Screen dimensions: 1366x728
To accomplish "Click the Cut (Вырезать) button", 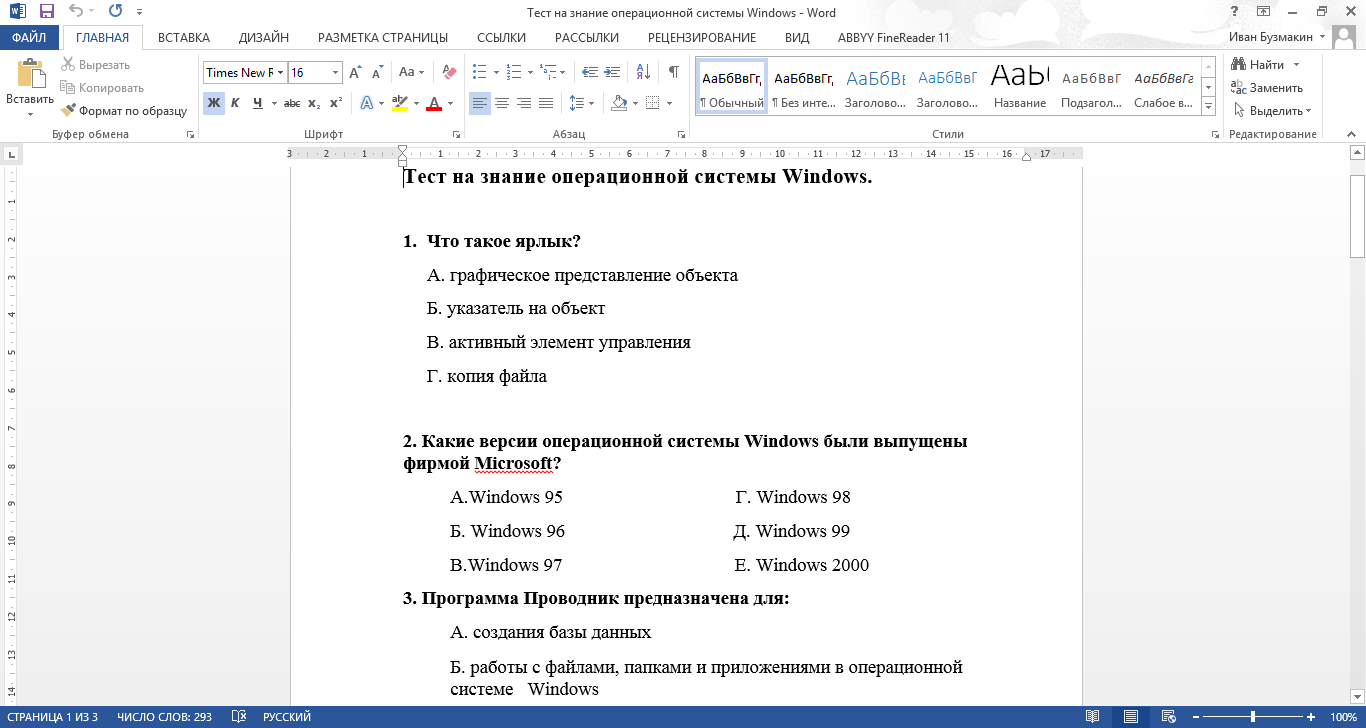I will pos(95,65).
